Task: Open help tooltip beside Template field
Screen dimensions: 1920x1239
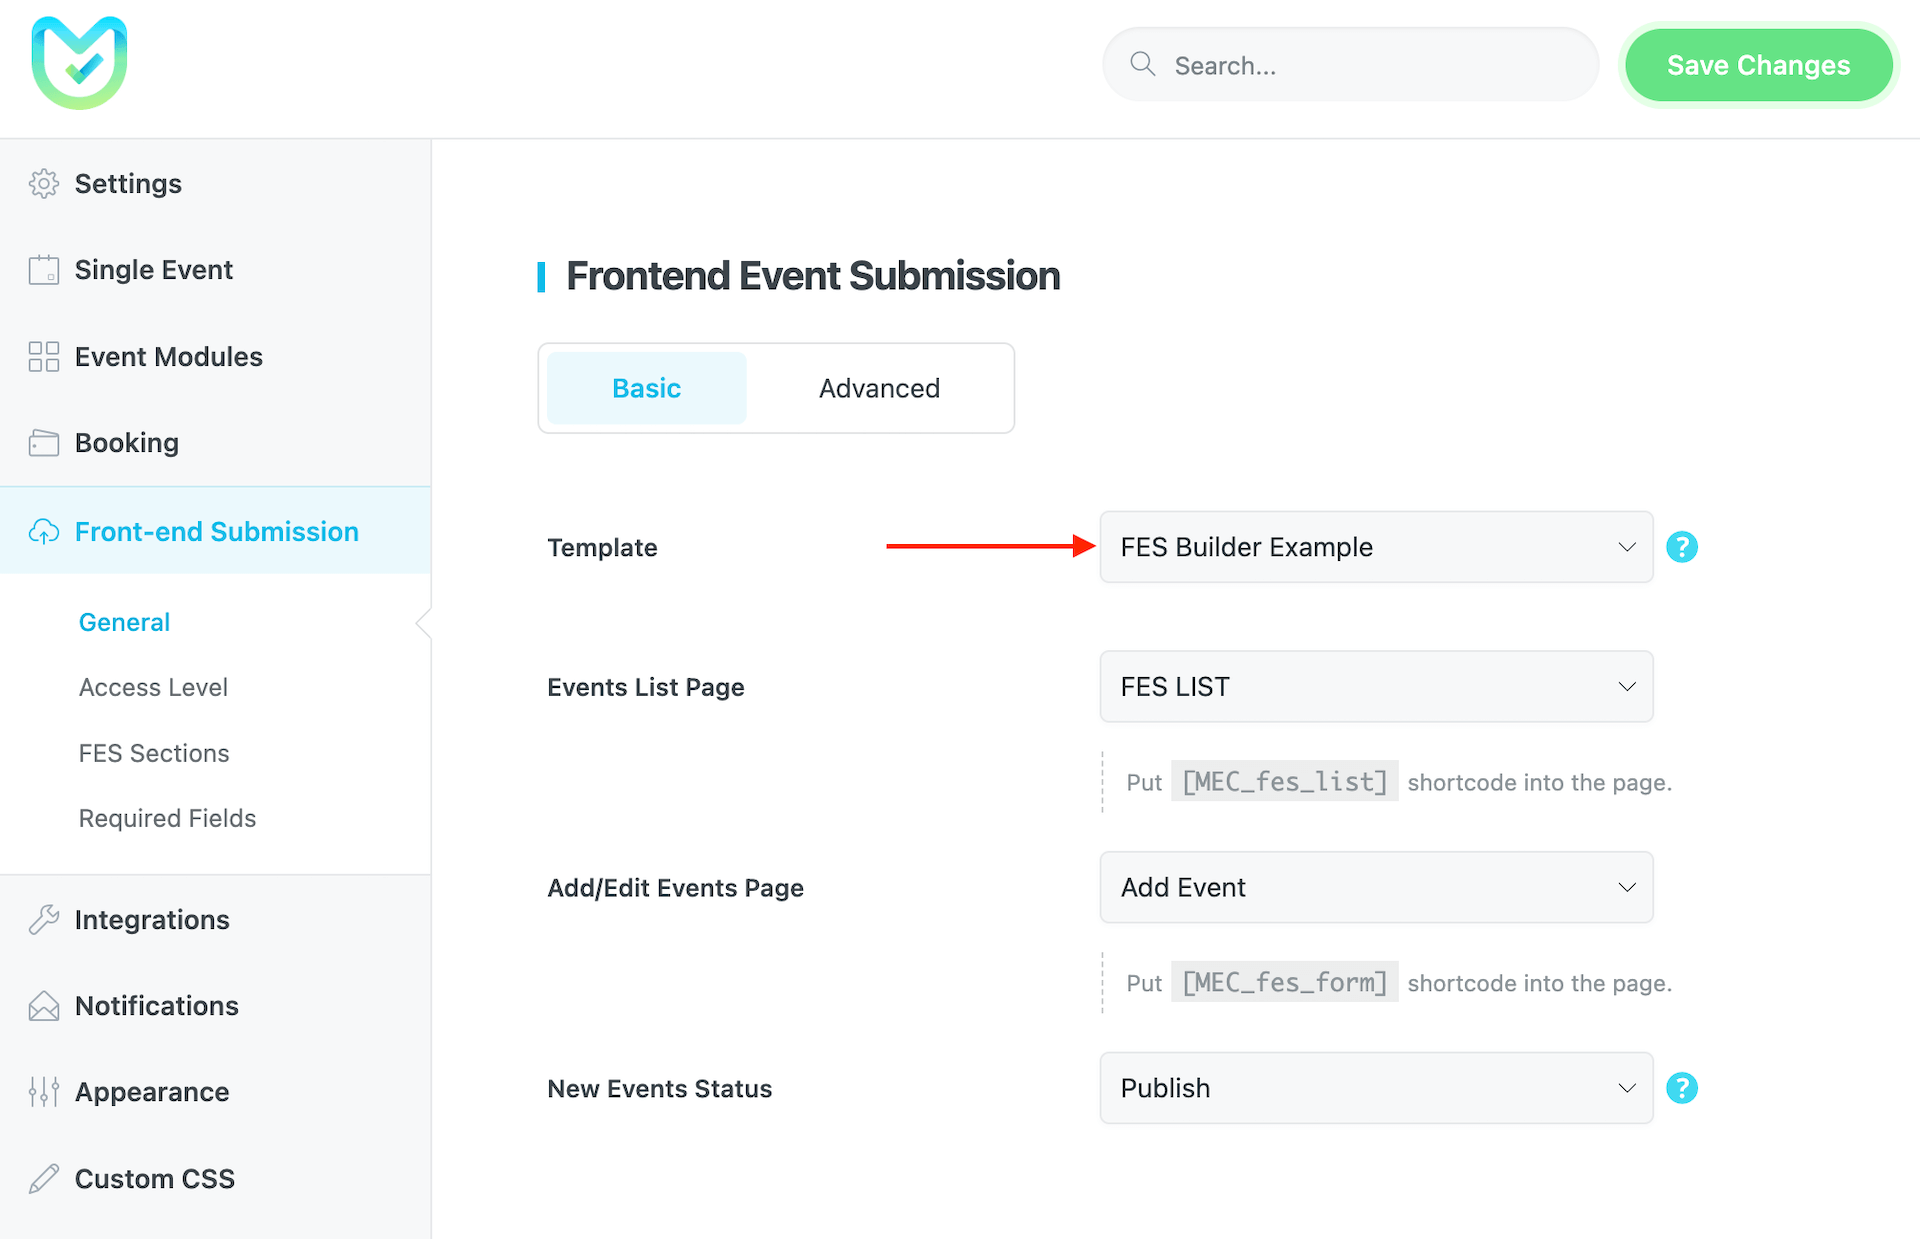Action: tap(1682, 547)
